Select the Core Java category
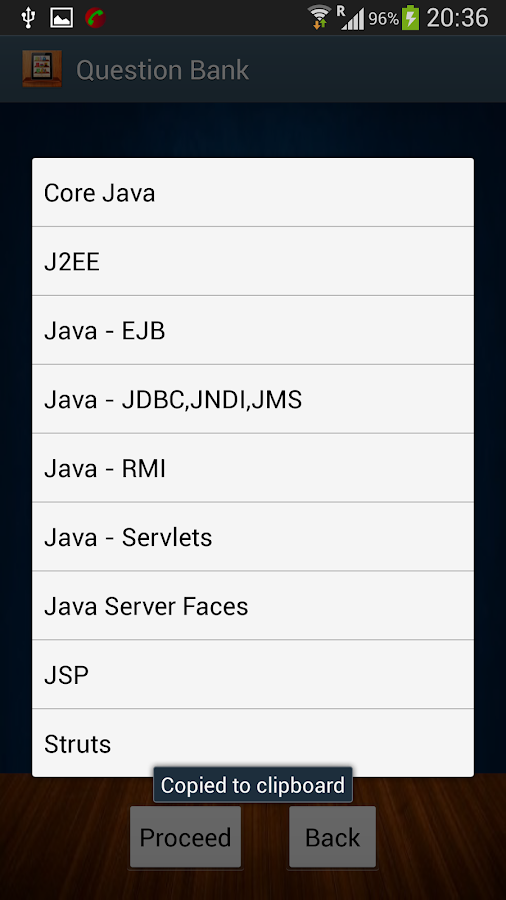The width and height of the screenshot is (506, 900). pos(253,193)
